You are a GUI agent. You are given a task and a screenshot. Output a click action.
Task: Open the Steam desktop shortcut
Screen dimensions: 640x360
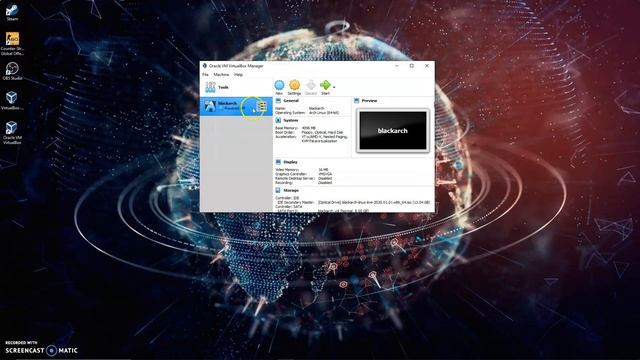[12, 12]
